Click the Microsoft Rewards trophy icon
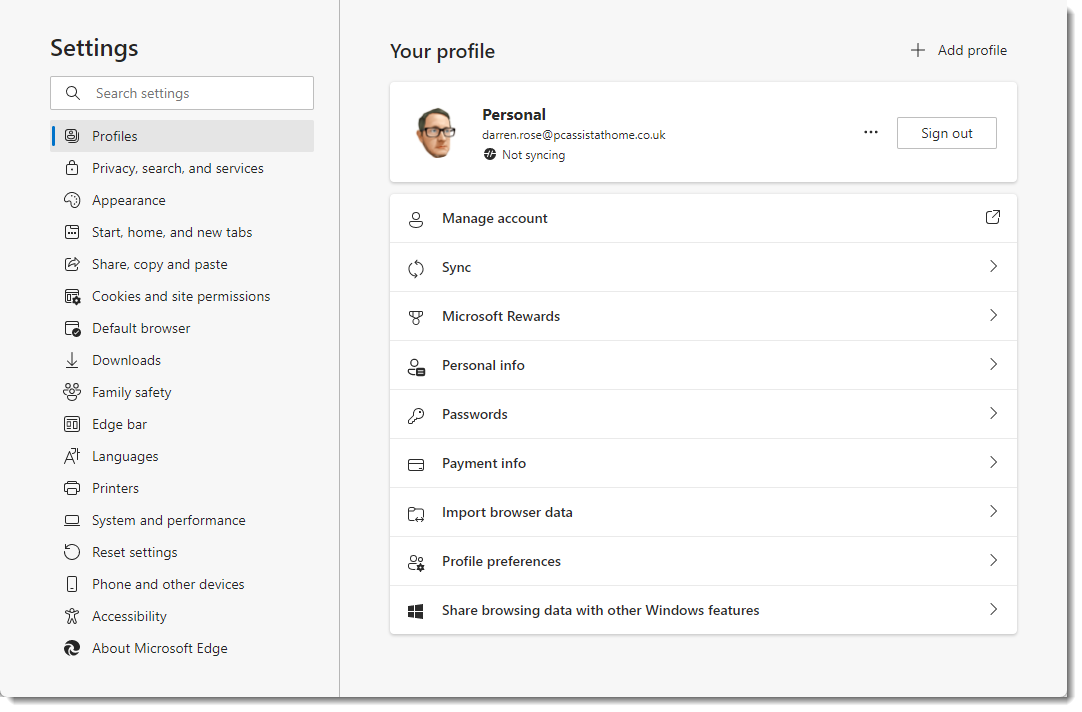This screenshot has height=712, width=1082. coord(416,317)
